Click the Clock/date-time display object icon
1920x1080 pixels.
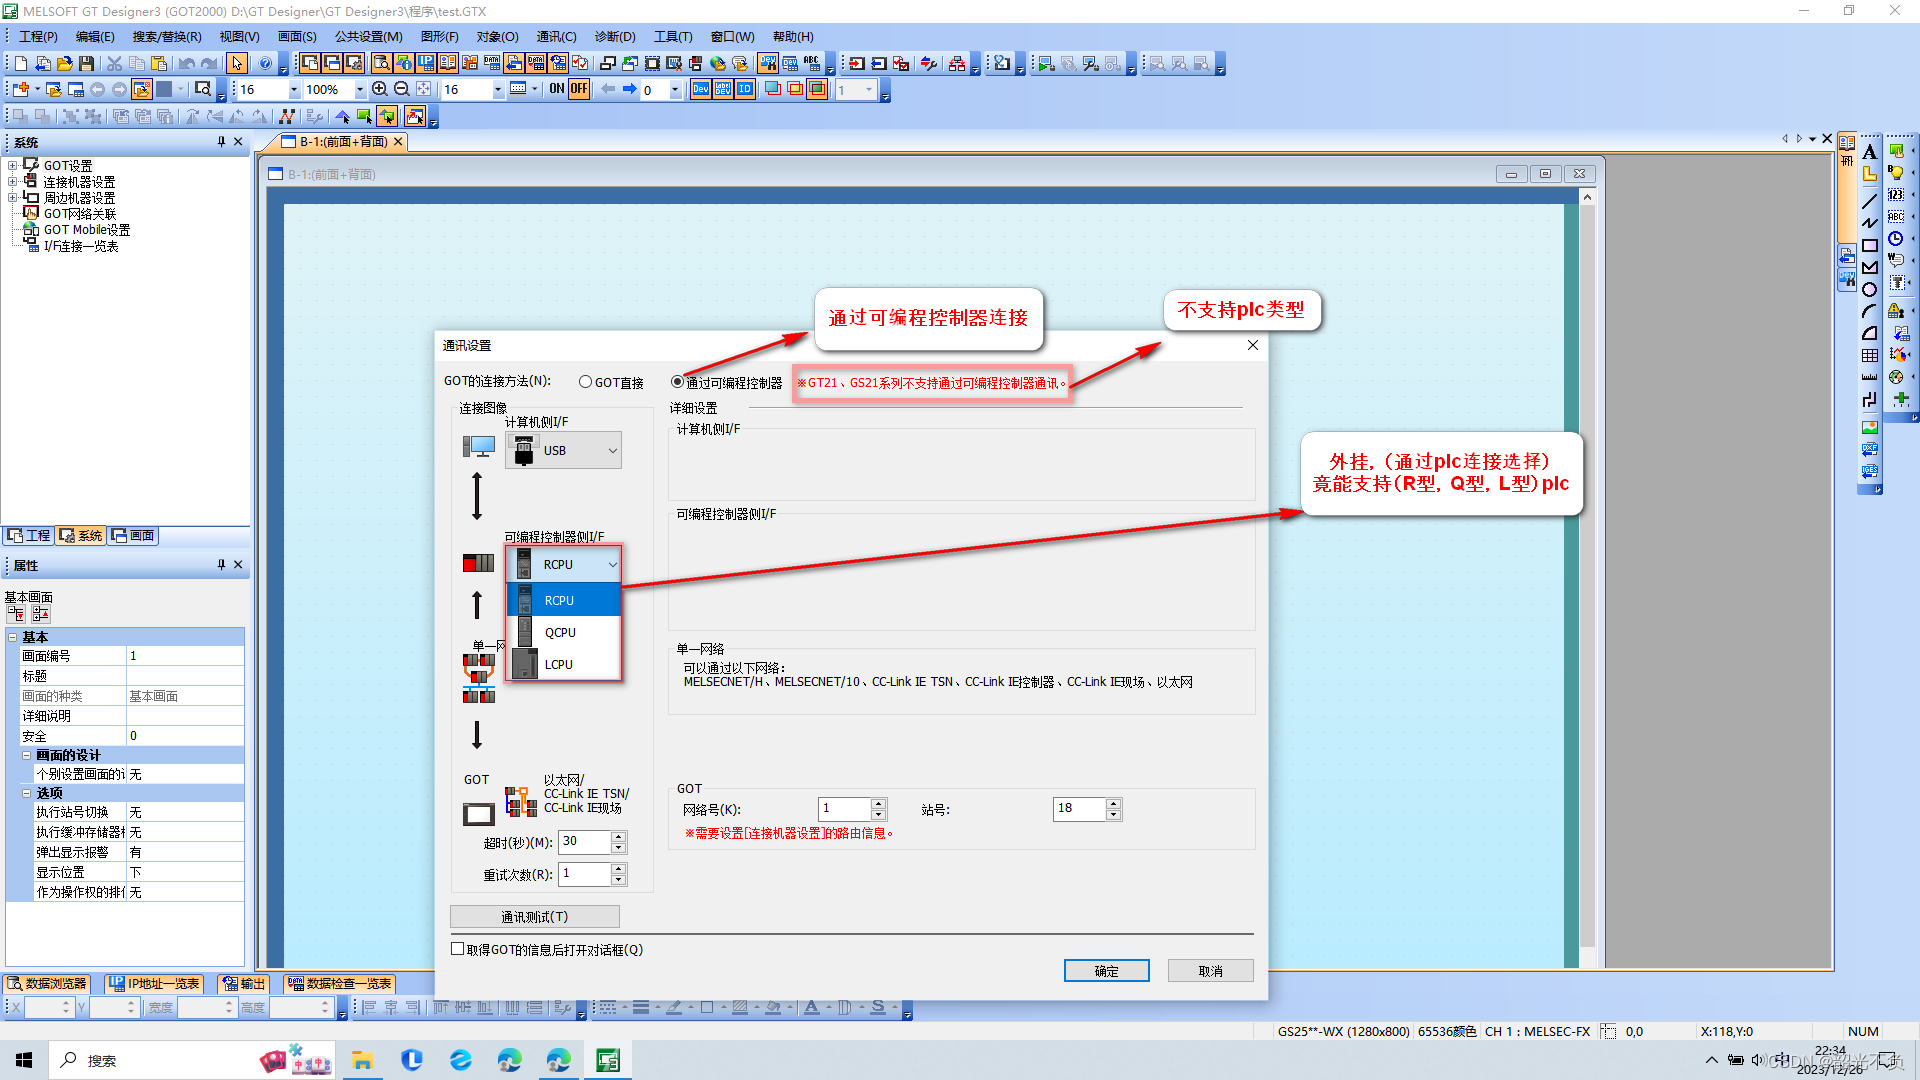[1896, 239]
